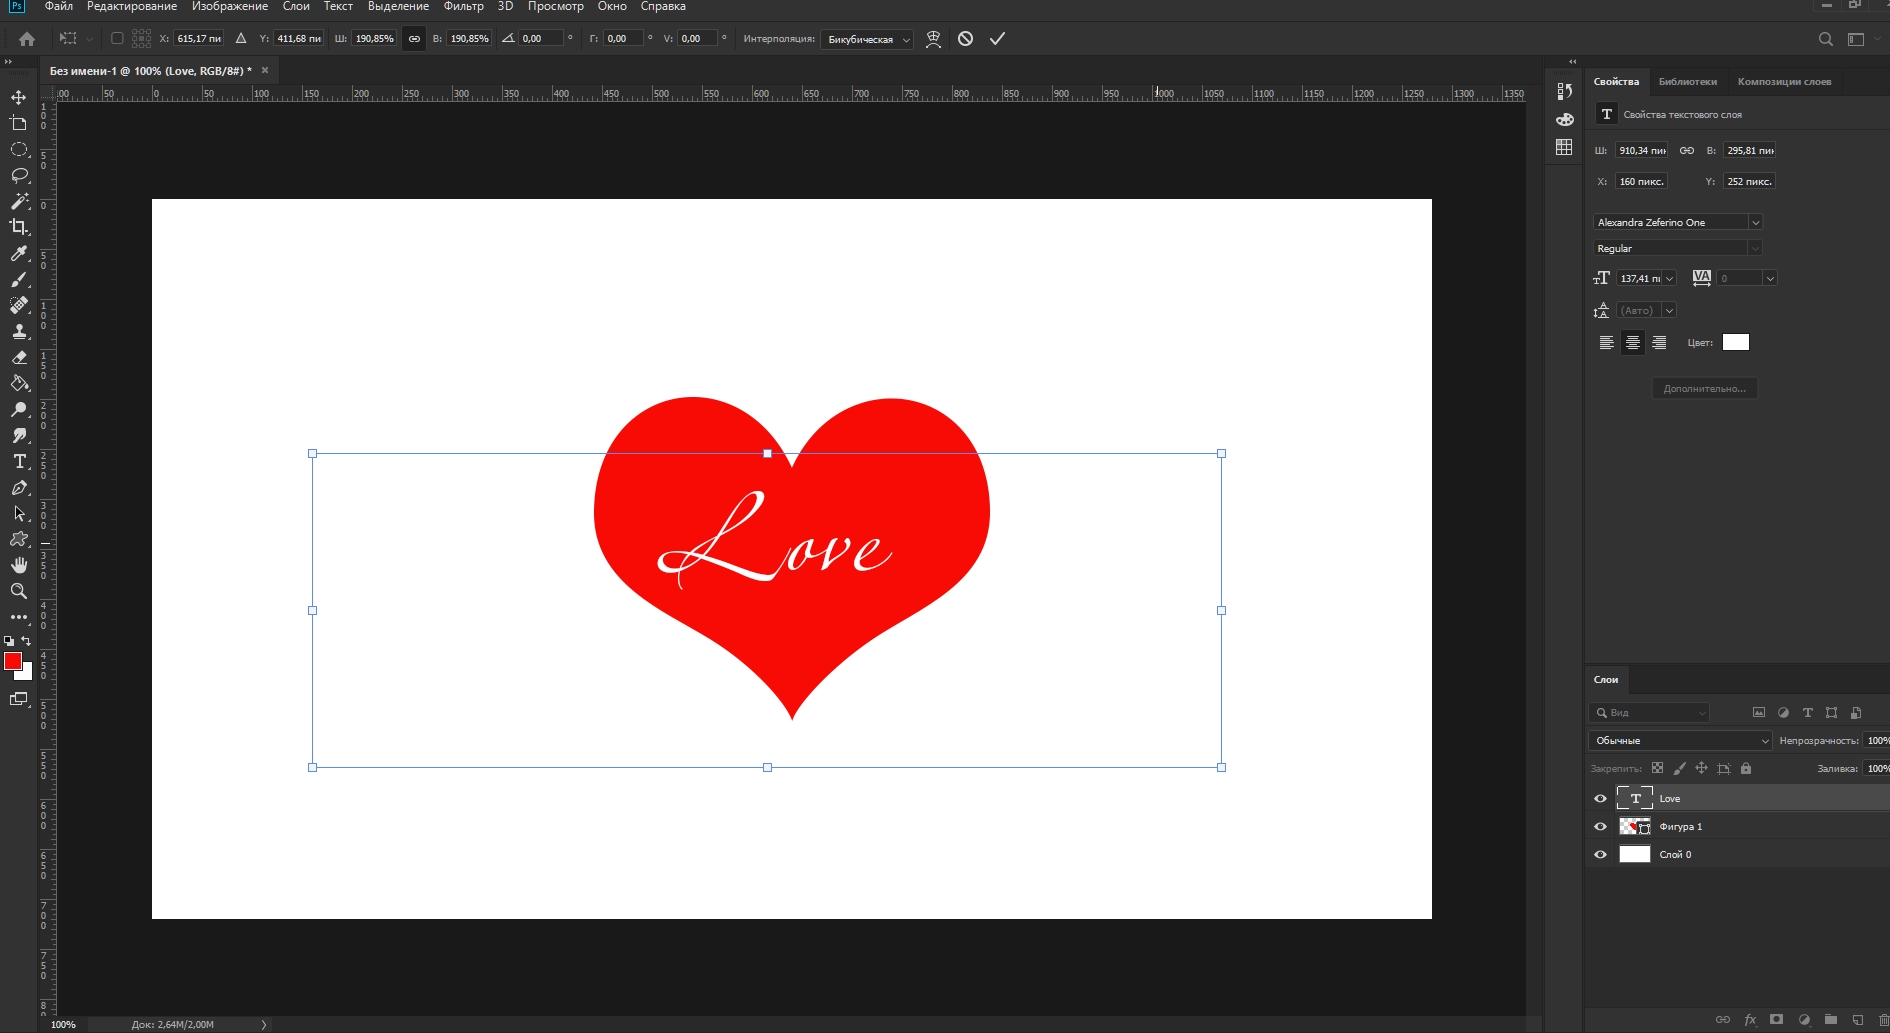The width and height of the screenshot is (1890, 1033).
Task: Hide the Фигура 1 layer
Action: 1600,826
